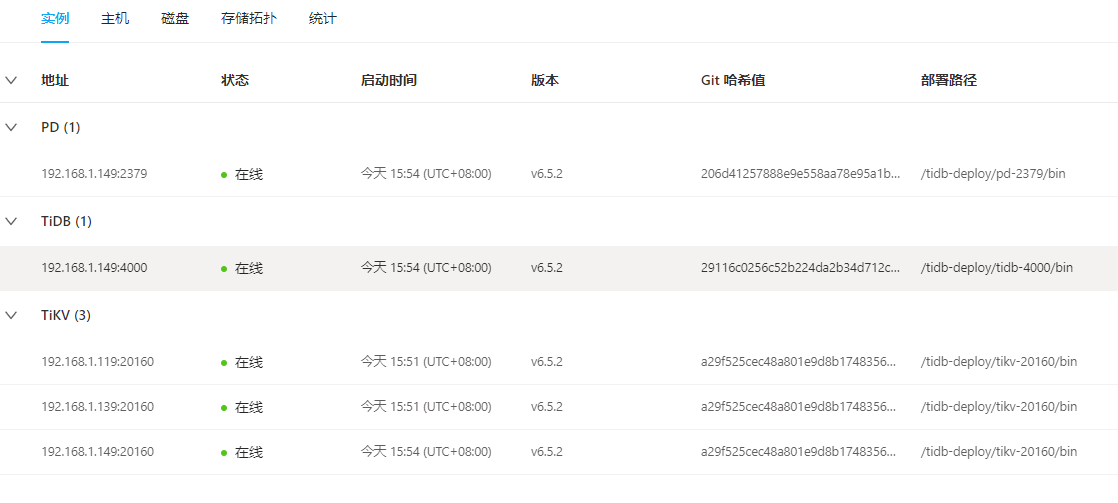Click the green status dot for PD 192.168.1.149:2379
The width and height of the screenshot is (1118, 503).
(224, 175)
